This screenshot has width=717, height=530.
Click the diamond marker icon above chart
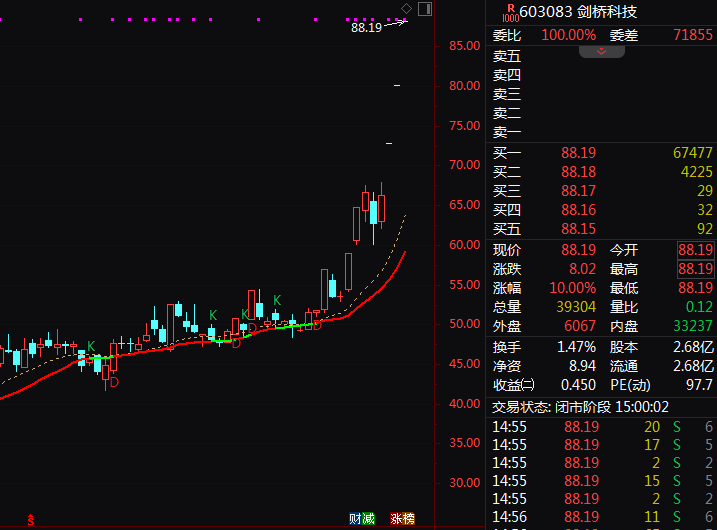[404, 10]
